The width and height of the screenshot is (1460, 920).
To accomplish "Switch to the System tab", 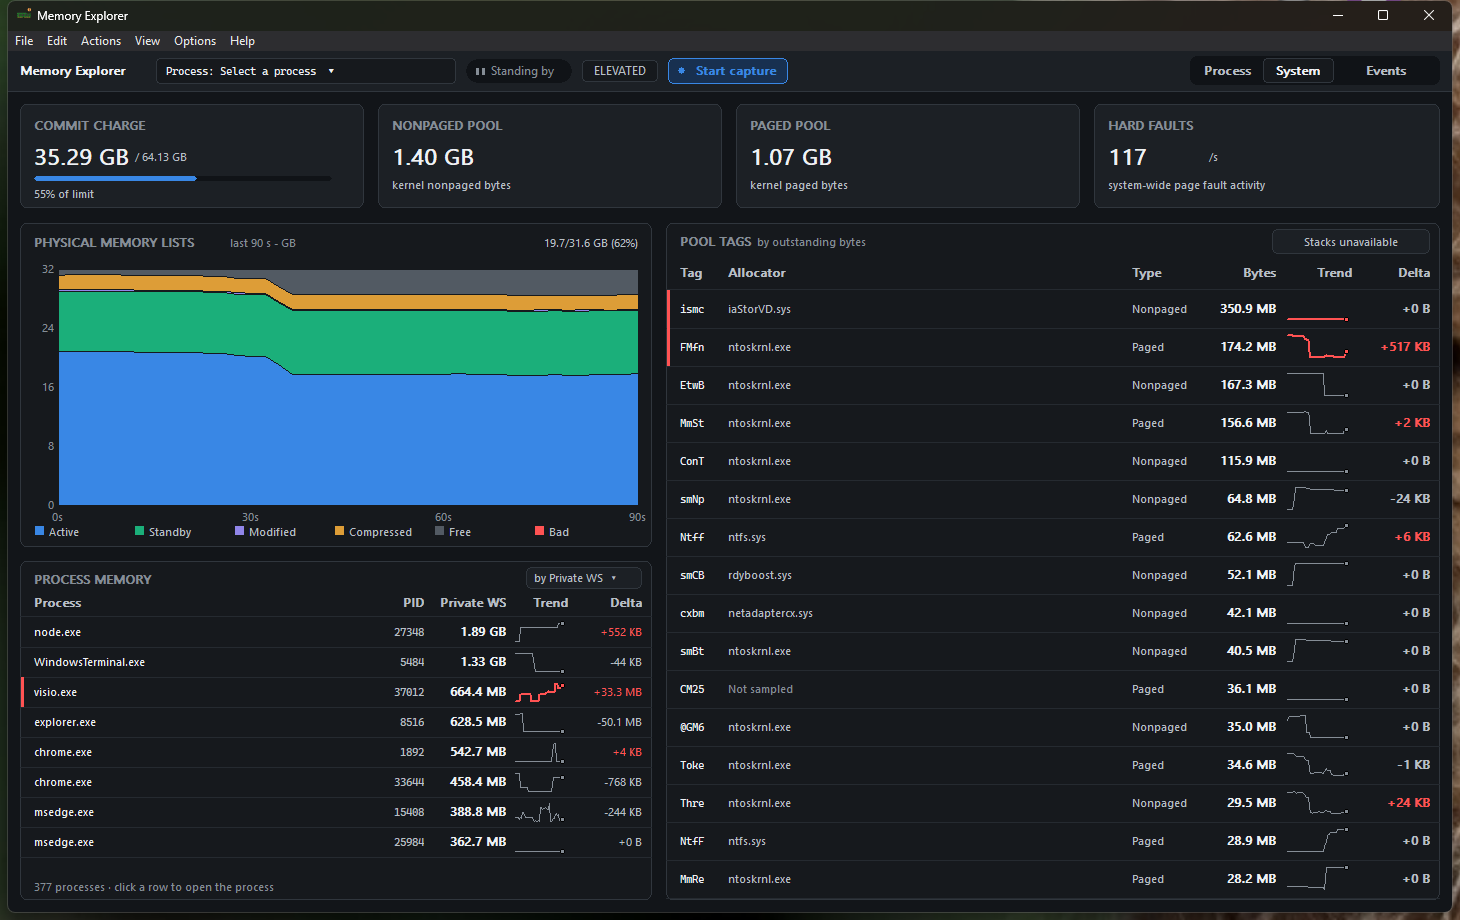I will (1298, 71).
